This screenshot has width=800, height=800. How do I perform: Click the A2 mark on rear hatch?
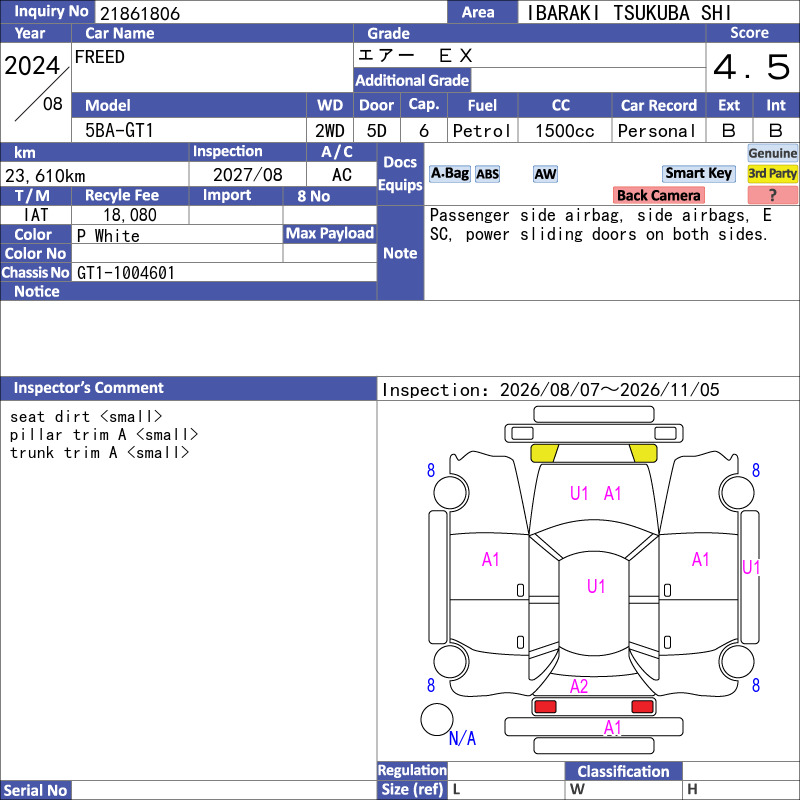point(579,686)
